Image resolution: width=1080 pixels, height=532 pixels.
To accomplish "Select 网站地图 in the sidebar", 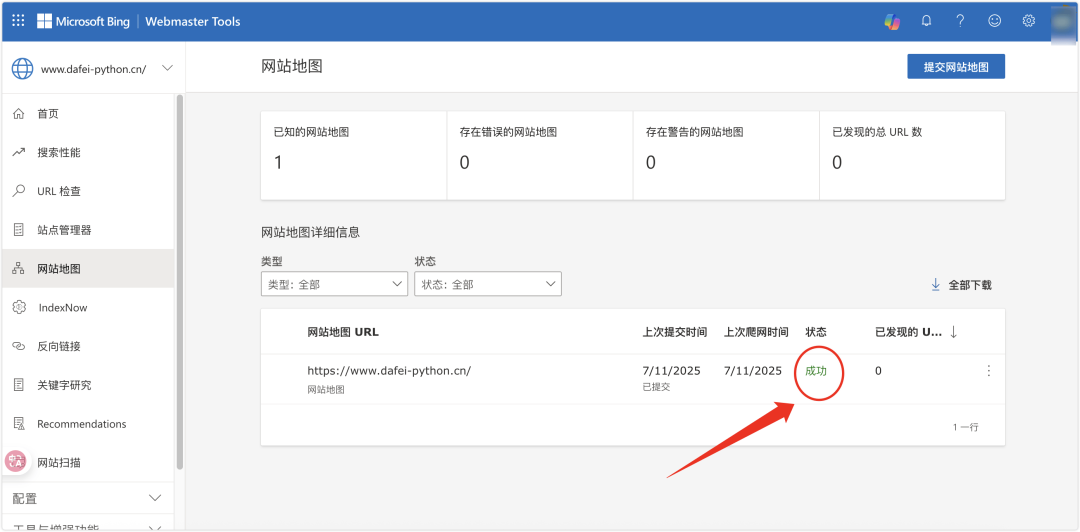I will [87, 268].
